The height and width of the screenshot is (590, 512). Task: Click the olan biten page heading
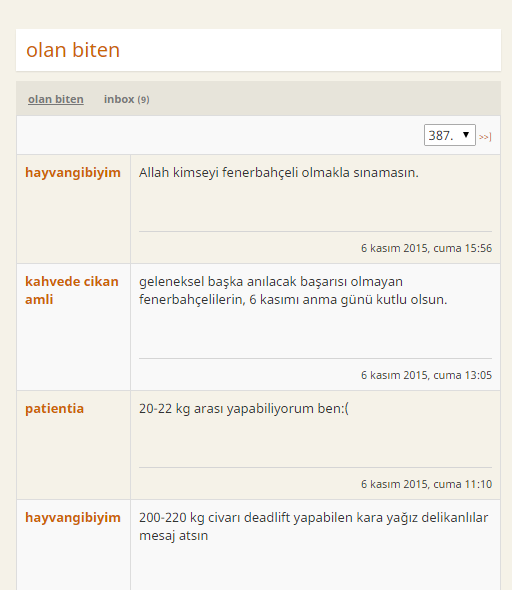(73, 50)
